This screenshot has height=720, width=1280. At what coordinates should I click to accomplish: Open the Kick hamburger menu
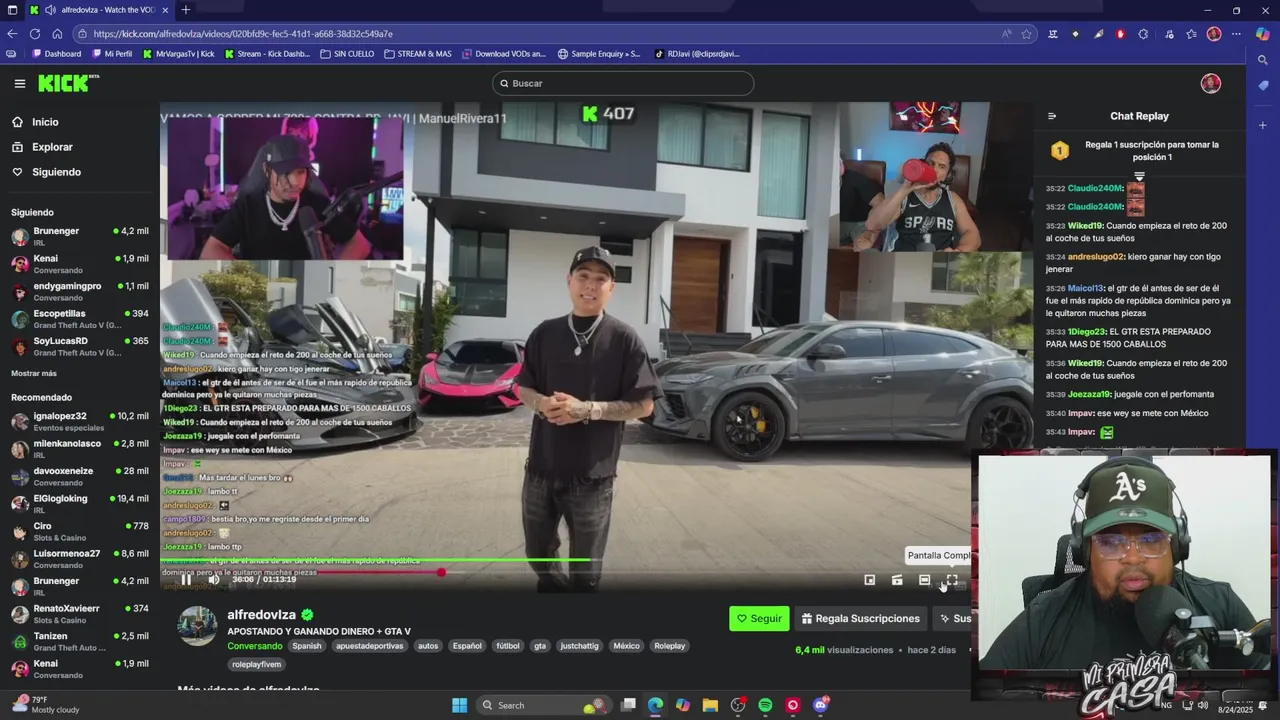click(x=19, y=84)
